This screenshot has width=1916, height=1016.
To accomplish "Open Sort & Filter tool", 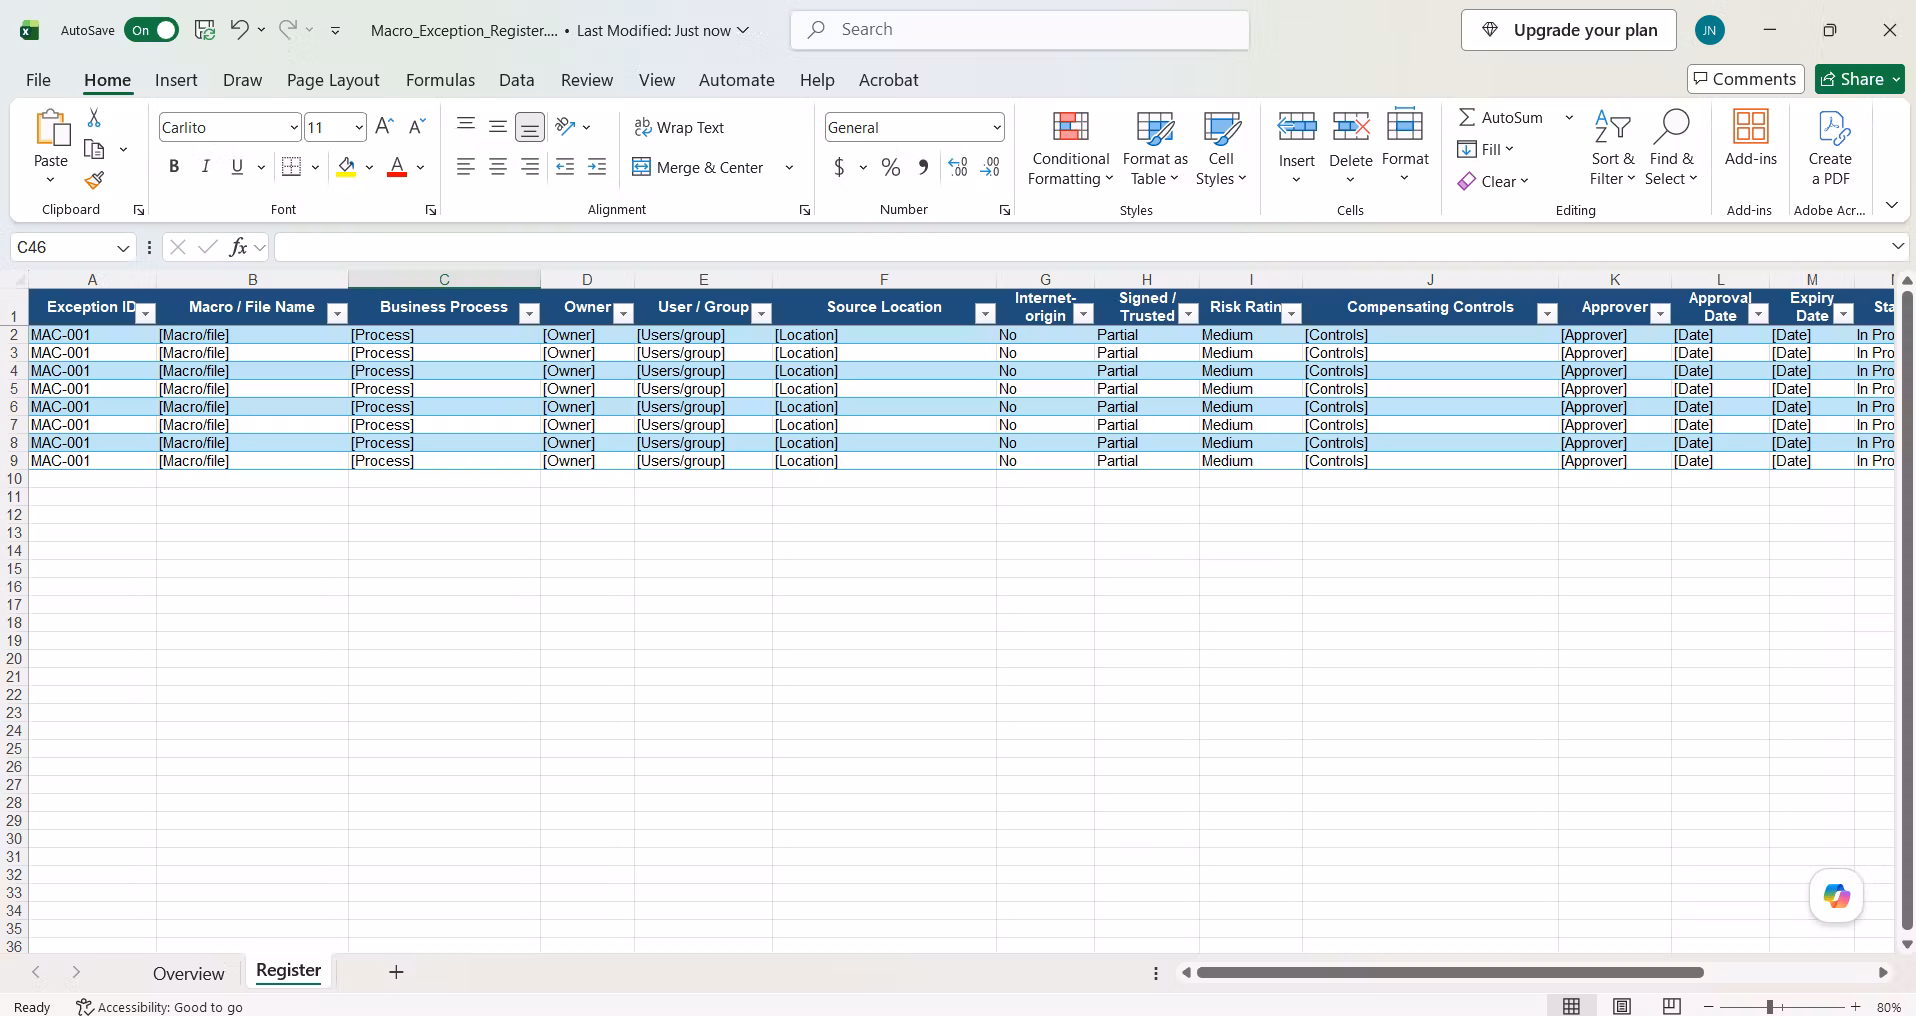I will click(x=1612, y=148).
